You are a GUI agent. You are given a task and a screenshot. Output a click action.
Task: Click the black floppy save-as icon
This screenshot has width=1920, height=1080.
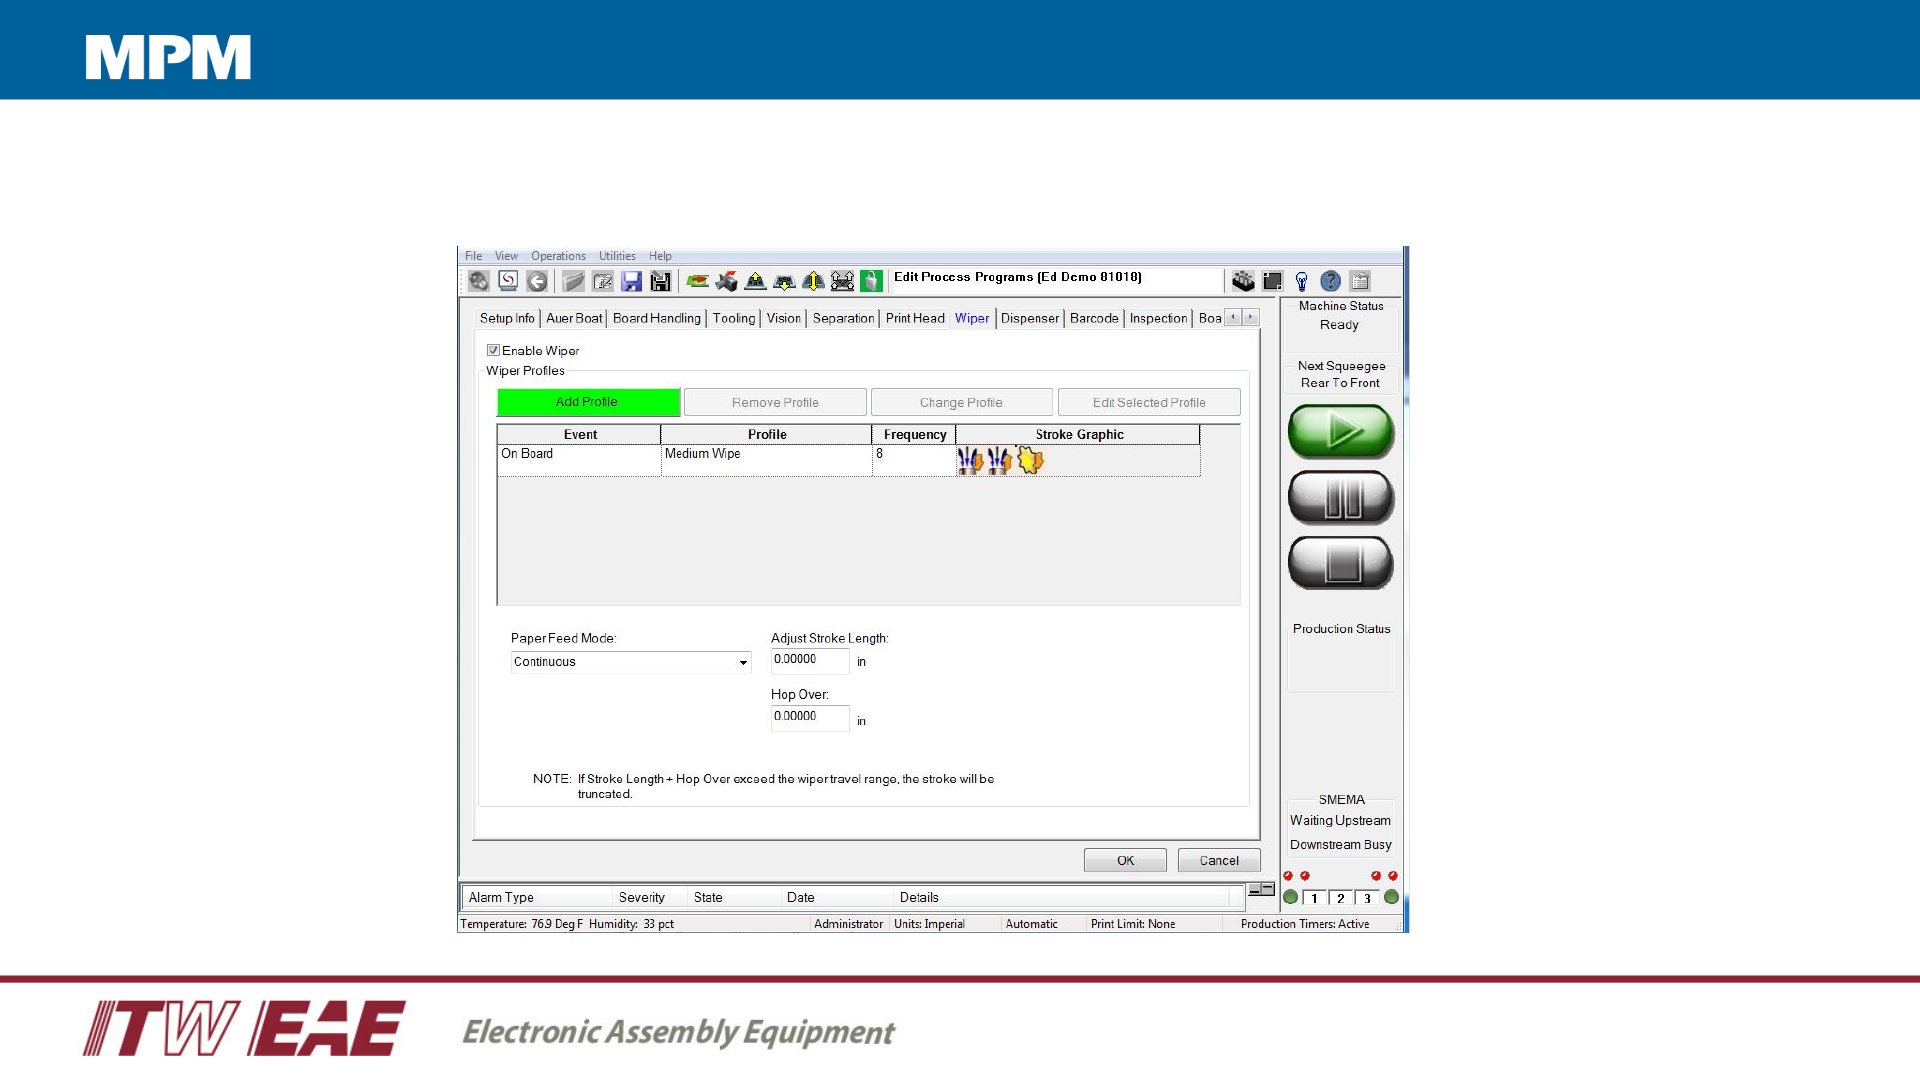(660, 282)
